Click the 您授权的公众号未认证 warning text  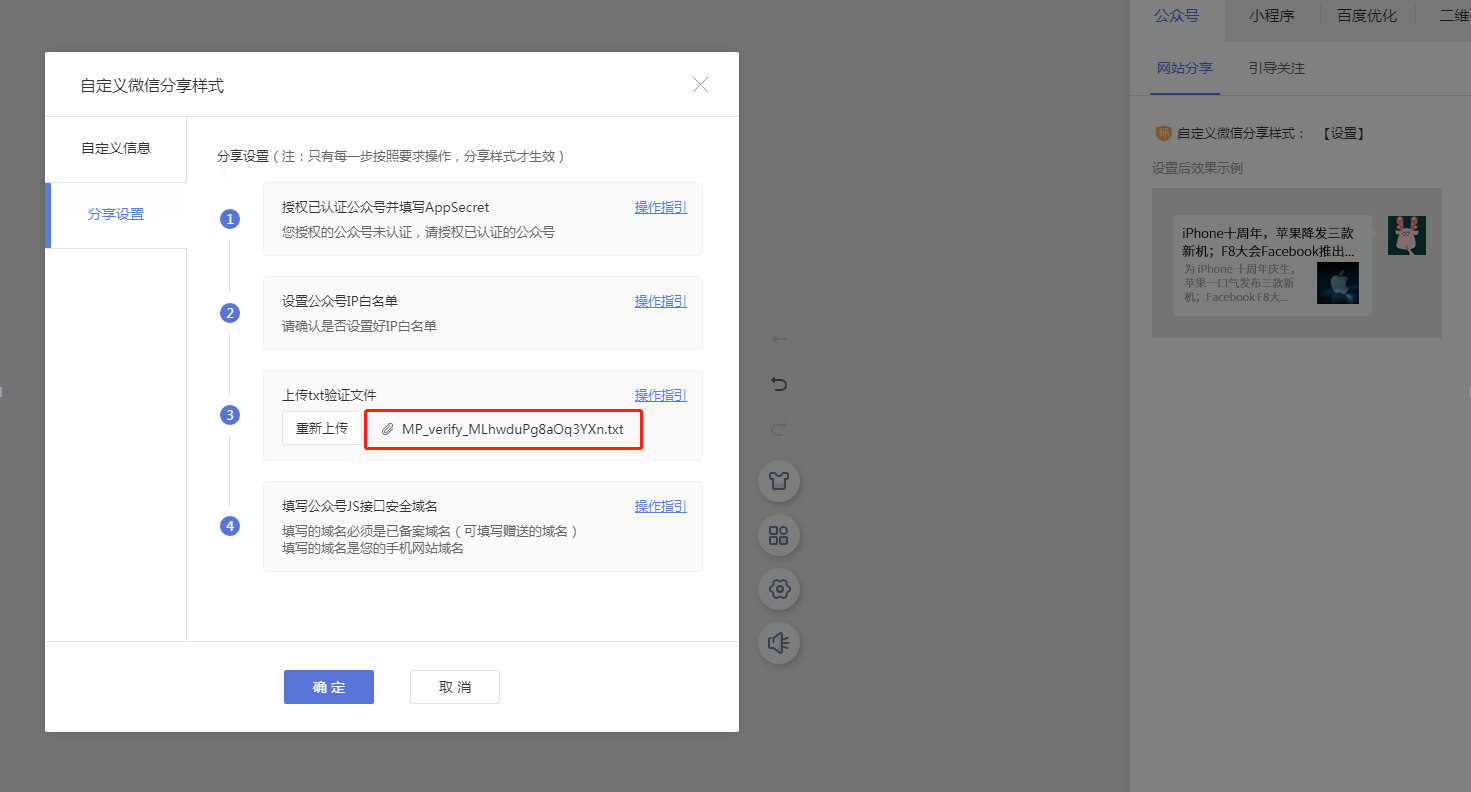pos(418,232)
